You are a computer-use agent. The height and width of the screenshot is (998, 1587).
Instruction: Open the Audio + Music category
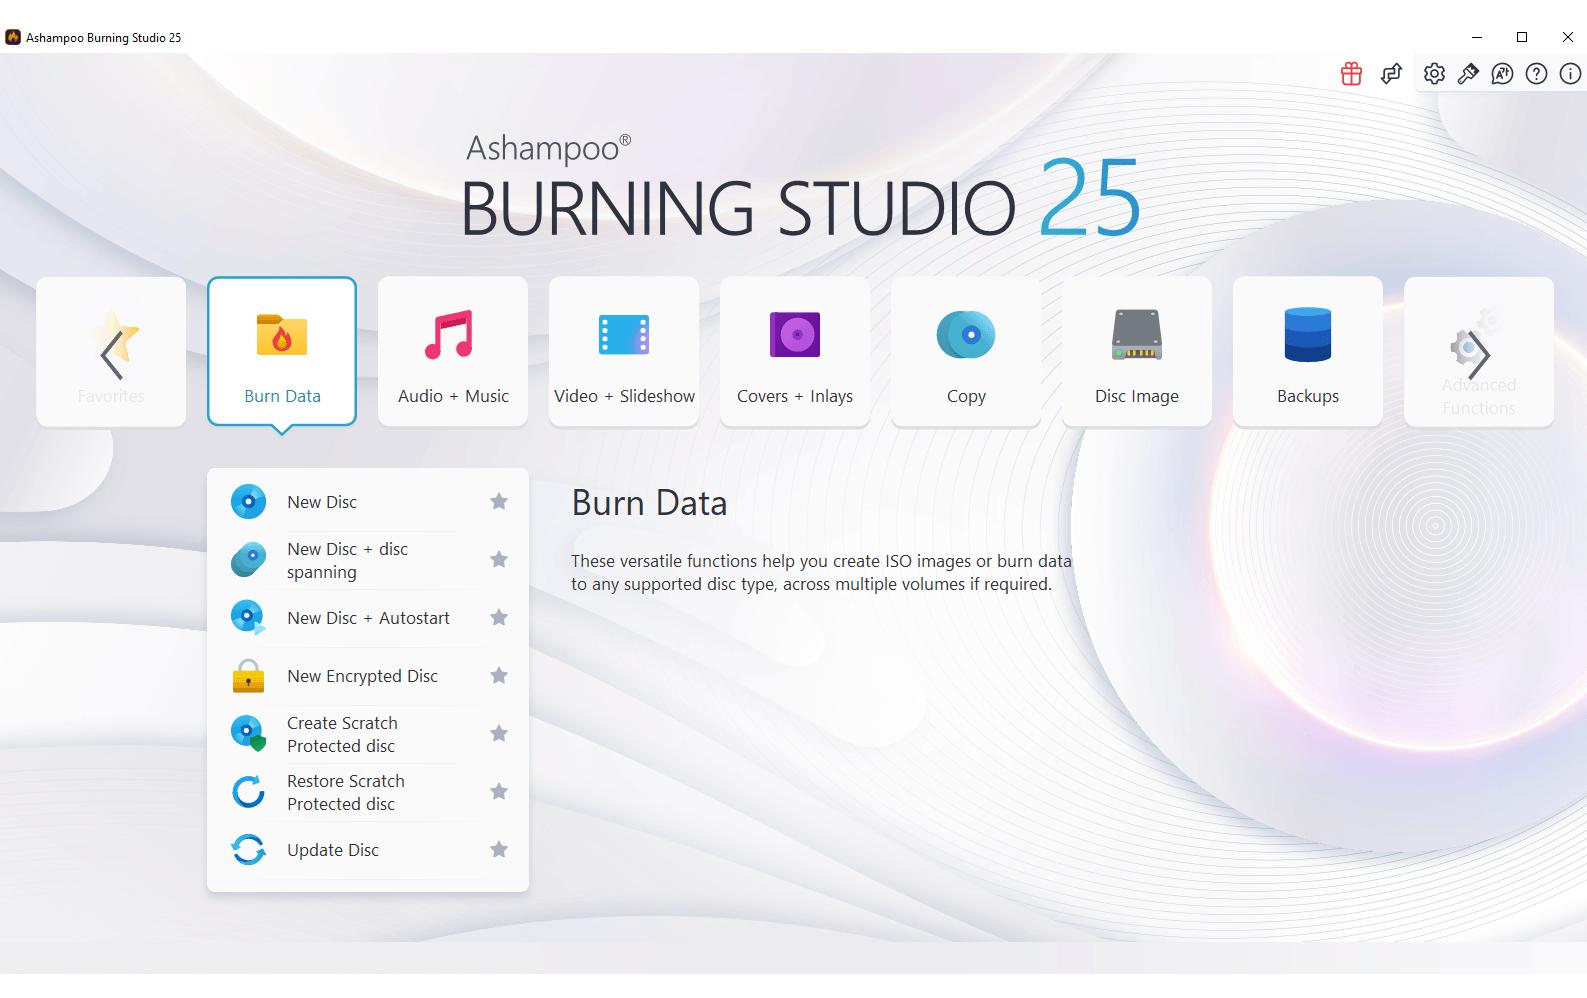[x=453, y=352]
